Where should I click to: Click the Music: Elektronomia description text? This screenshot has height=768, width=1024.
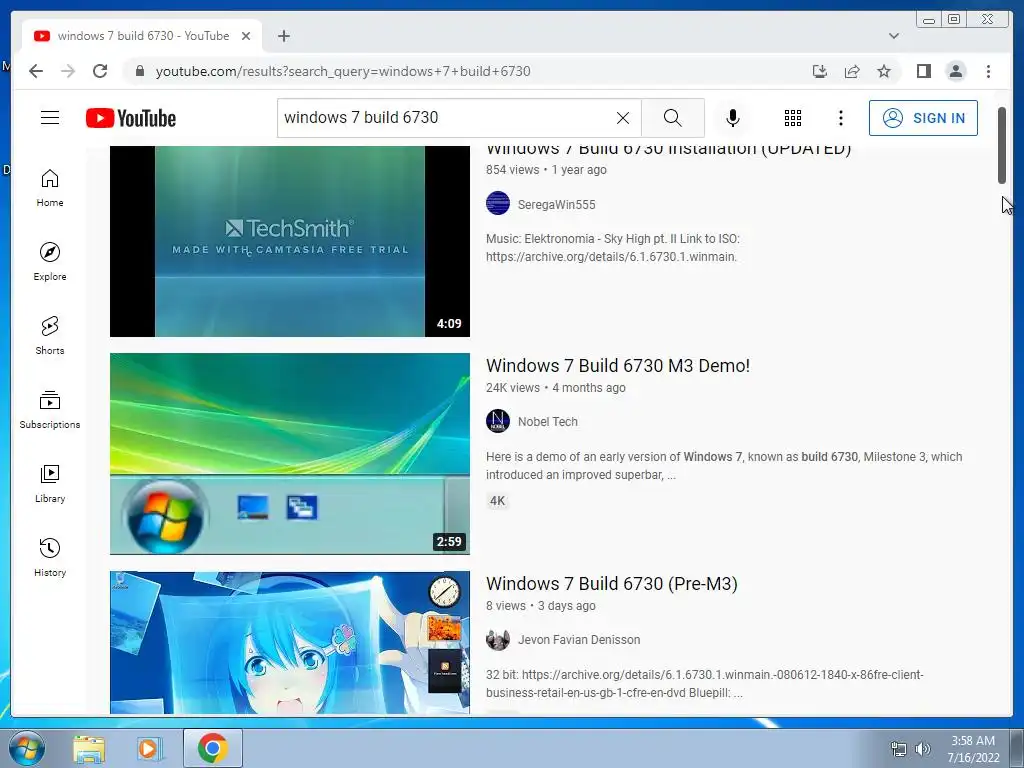(x=613, y=248)
